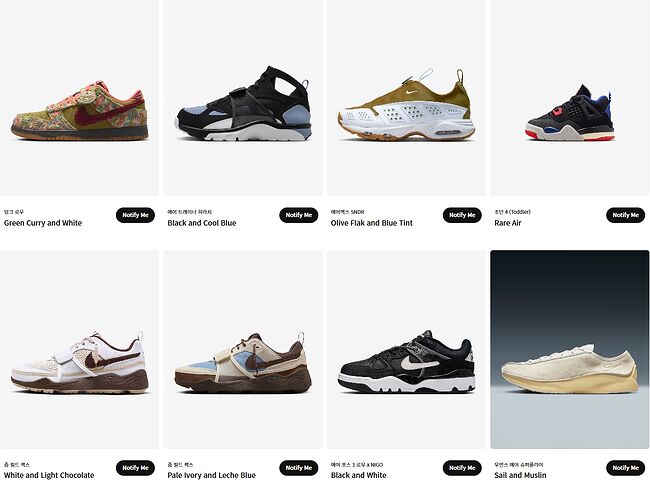Open the Olive Flak Air Max SNDR image

pos(406,98)
